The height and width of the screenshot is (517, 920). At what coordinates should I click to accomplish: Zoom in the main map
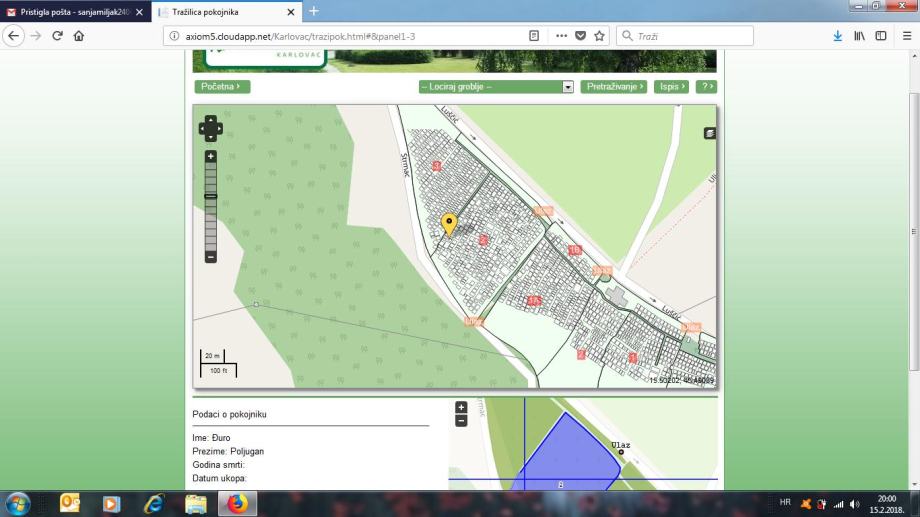click(x=211, y=156)
